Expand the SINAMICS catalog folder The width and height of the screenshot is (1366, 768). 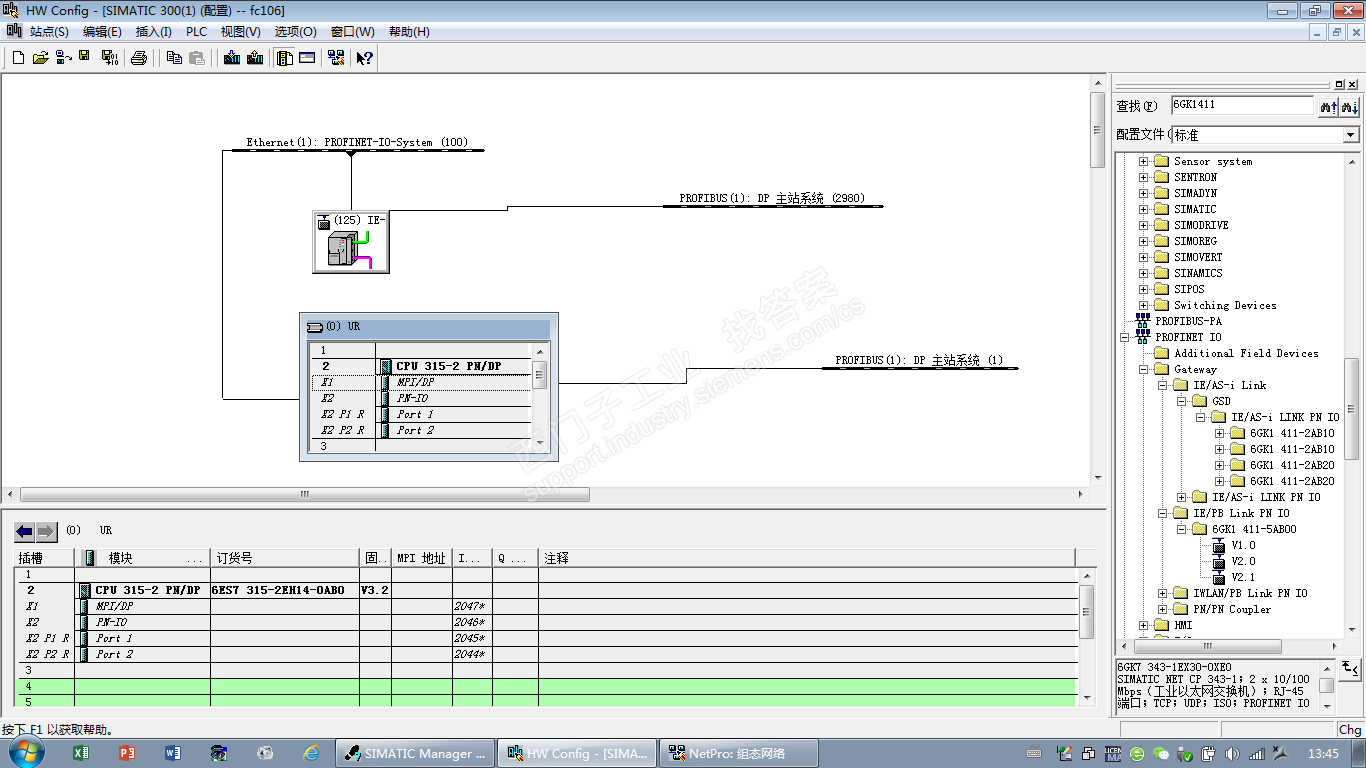point(1143,273)
